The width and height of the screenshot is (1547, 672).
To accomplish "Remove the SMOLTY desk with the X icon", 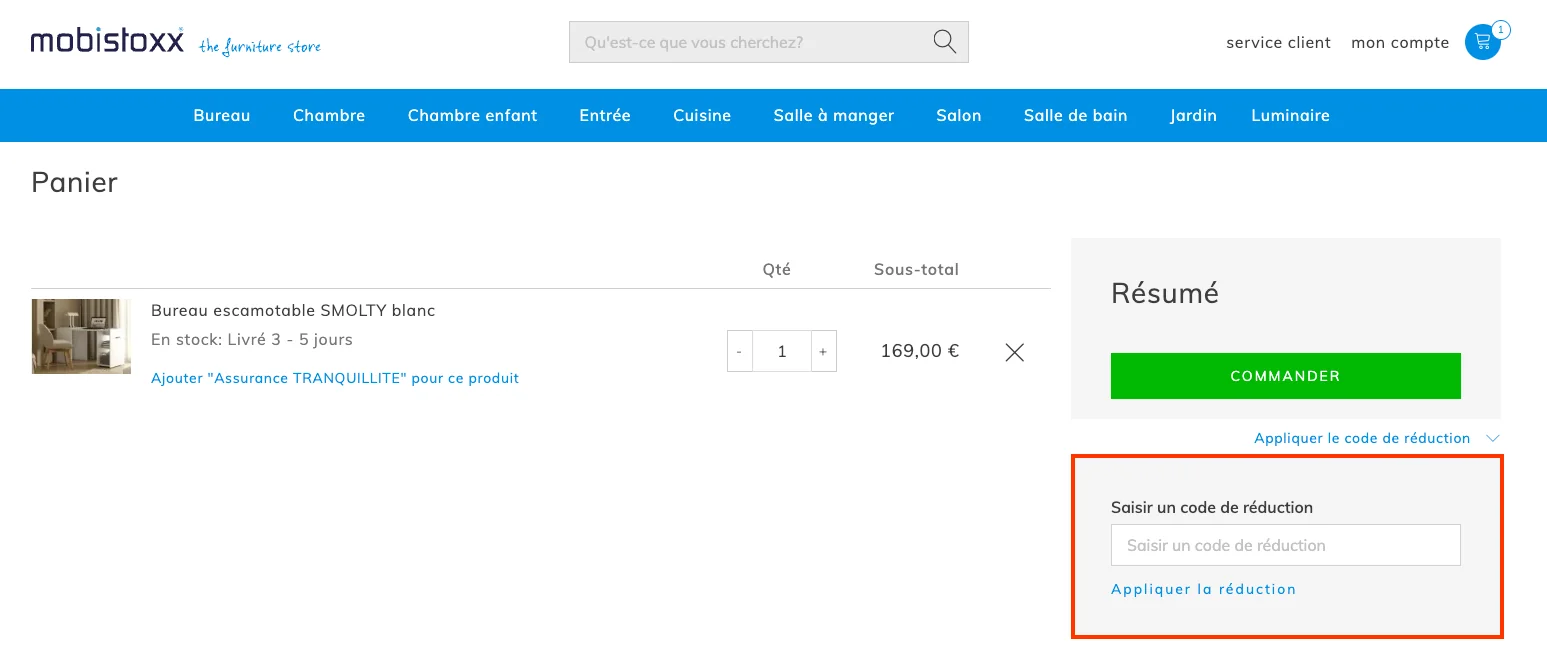I will pos(1014,351).
